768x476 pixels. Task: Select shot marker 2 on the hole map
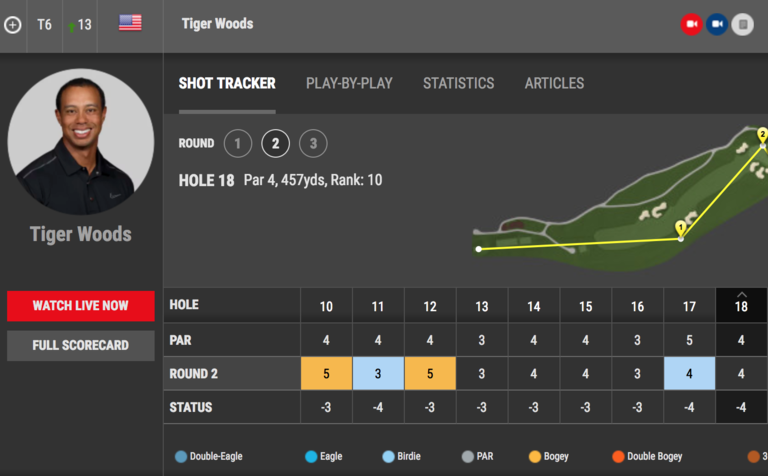click(x=762, y=135)
